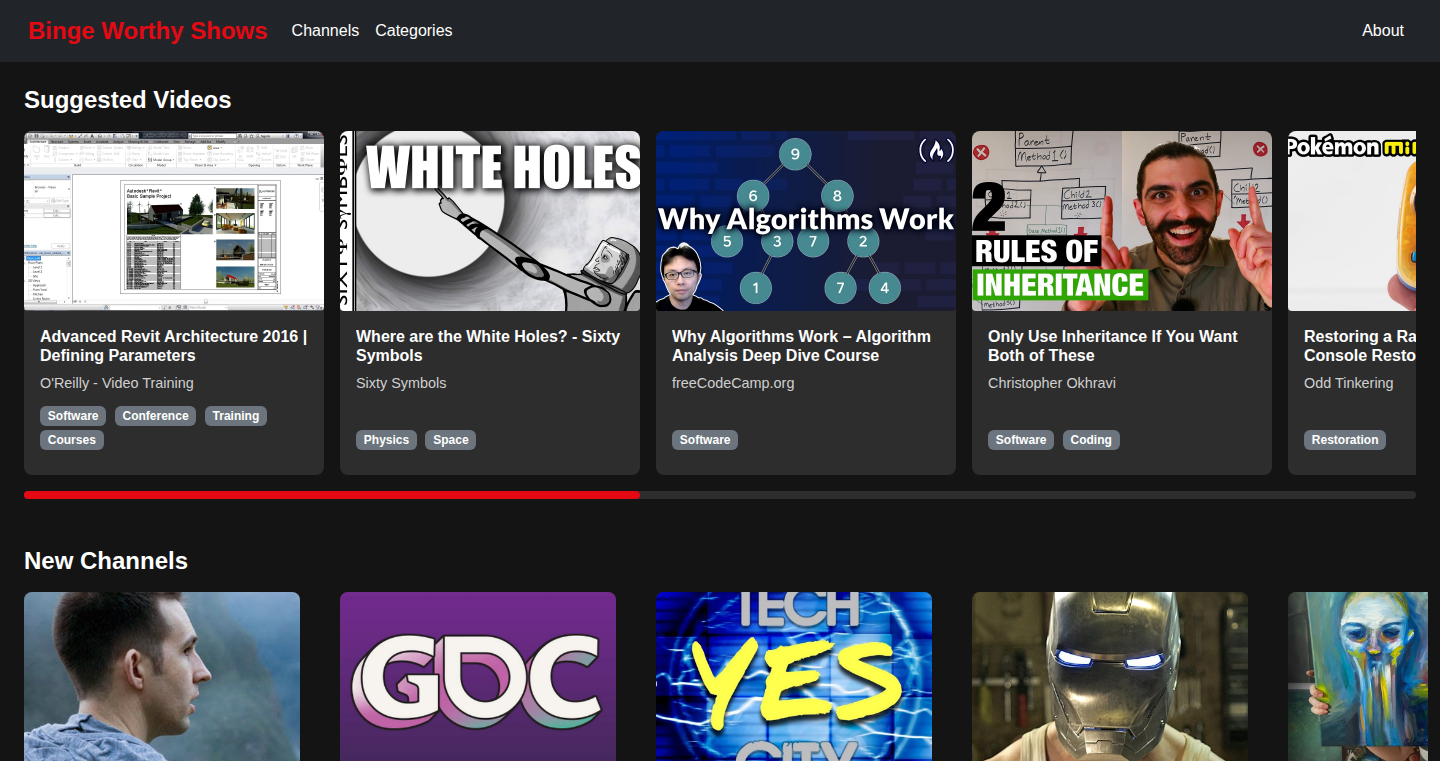Image resolution: width=1440 pixels, height=761 pixels.
Task: Open the Binge Worthy Shows home link
Action: [x=148, y=31]
